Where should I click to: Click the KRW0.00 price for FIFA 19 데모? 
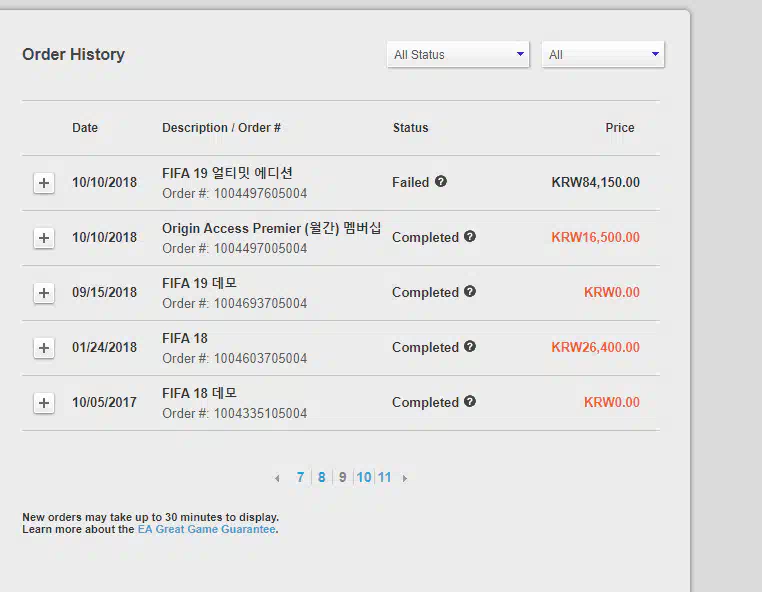point(612,292)
